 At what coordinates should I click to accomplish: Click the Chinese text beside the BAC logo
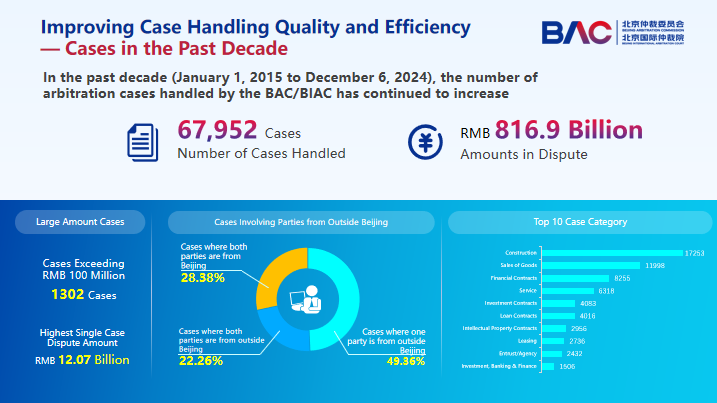point(653,32)
